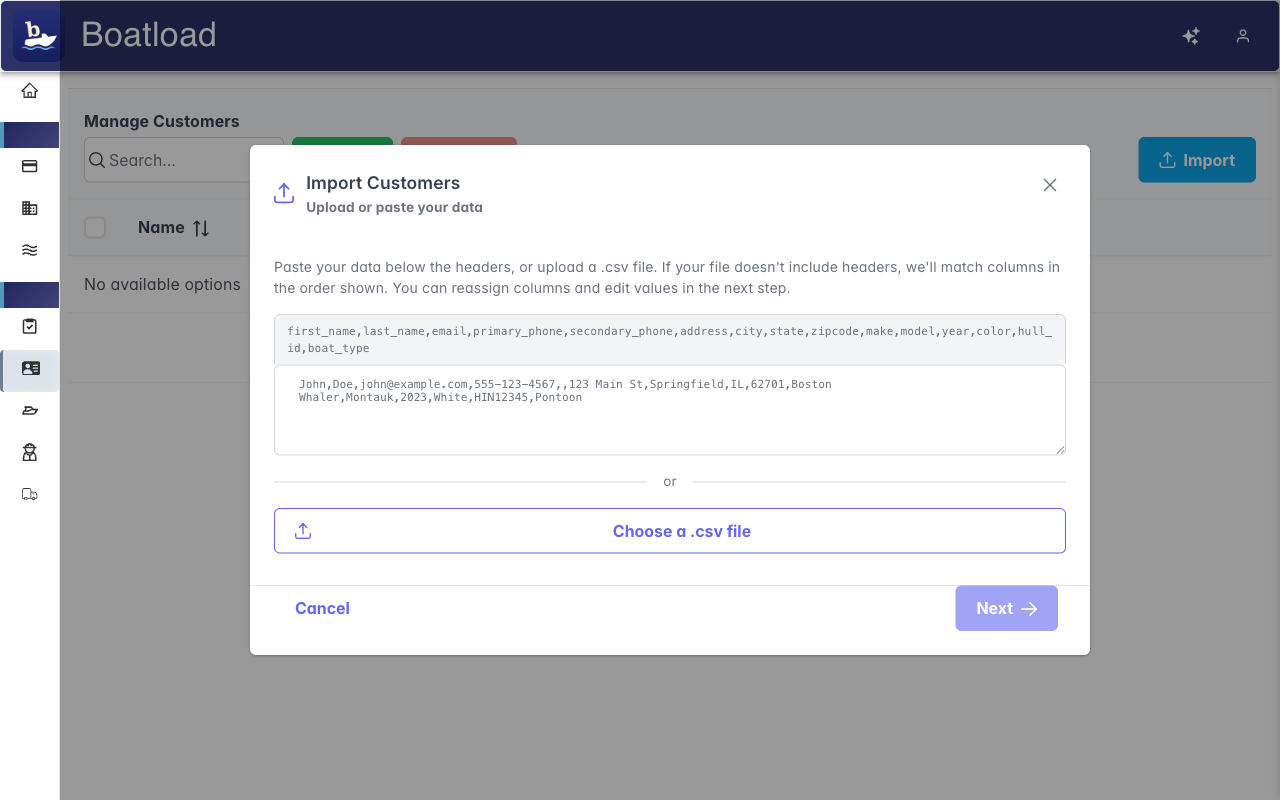Toggle the select-all customers checkbox
The height and width of the screenshot is (800, 1280).
tap(95, 227)
